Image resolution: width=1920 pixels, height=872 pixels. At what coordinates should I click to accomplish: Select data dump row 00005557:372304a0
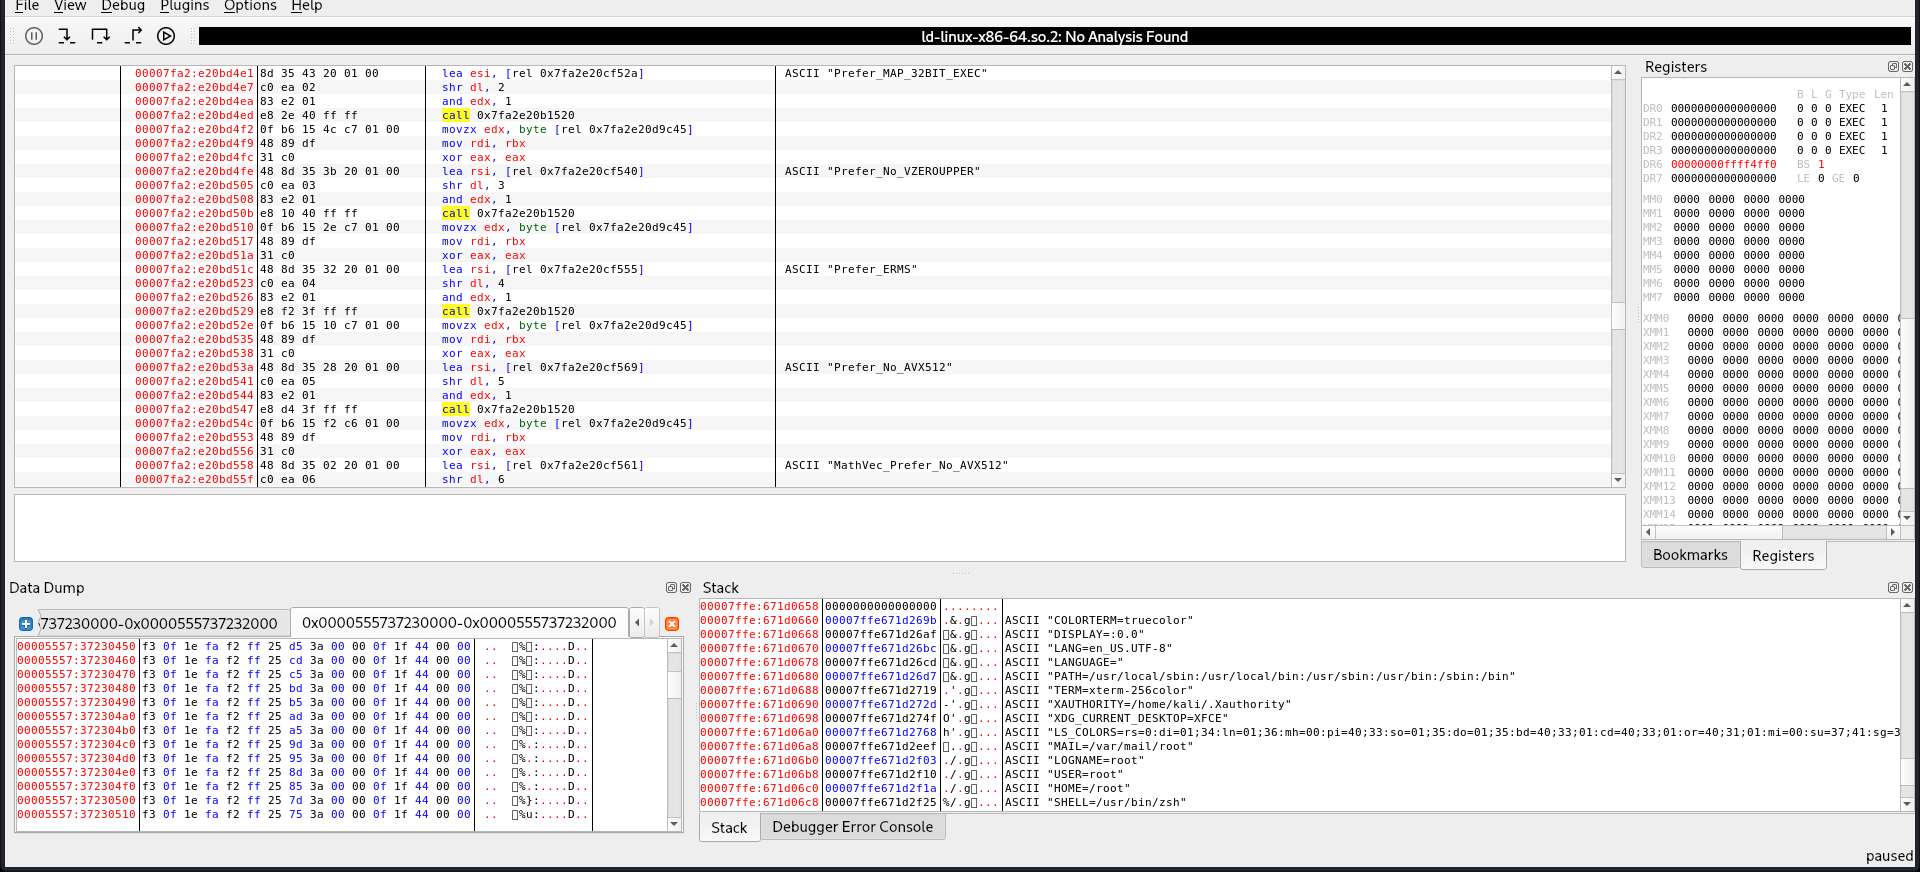tap(340, 716)
